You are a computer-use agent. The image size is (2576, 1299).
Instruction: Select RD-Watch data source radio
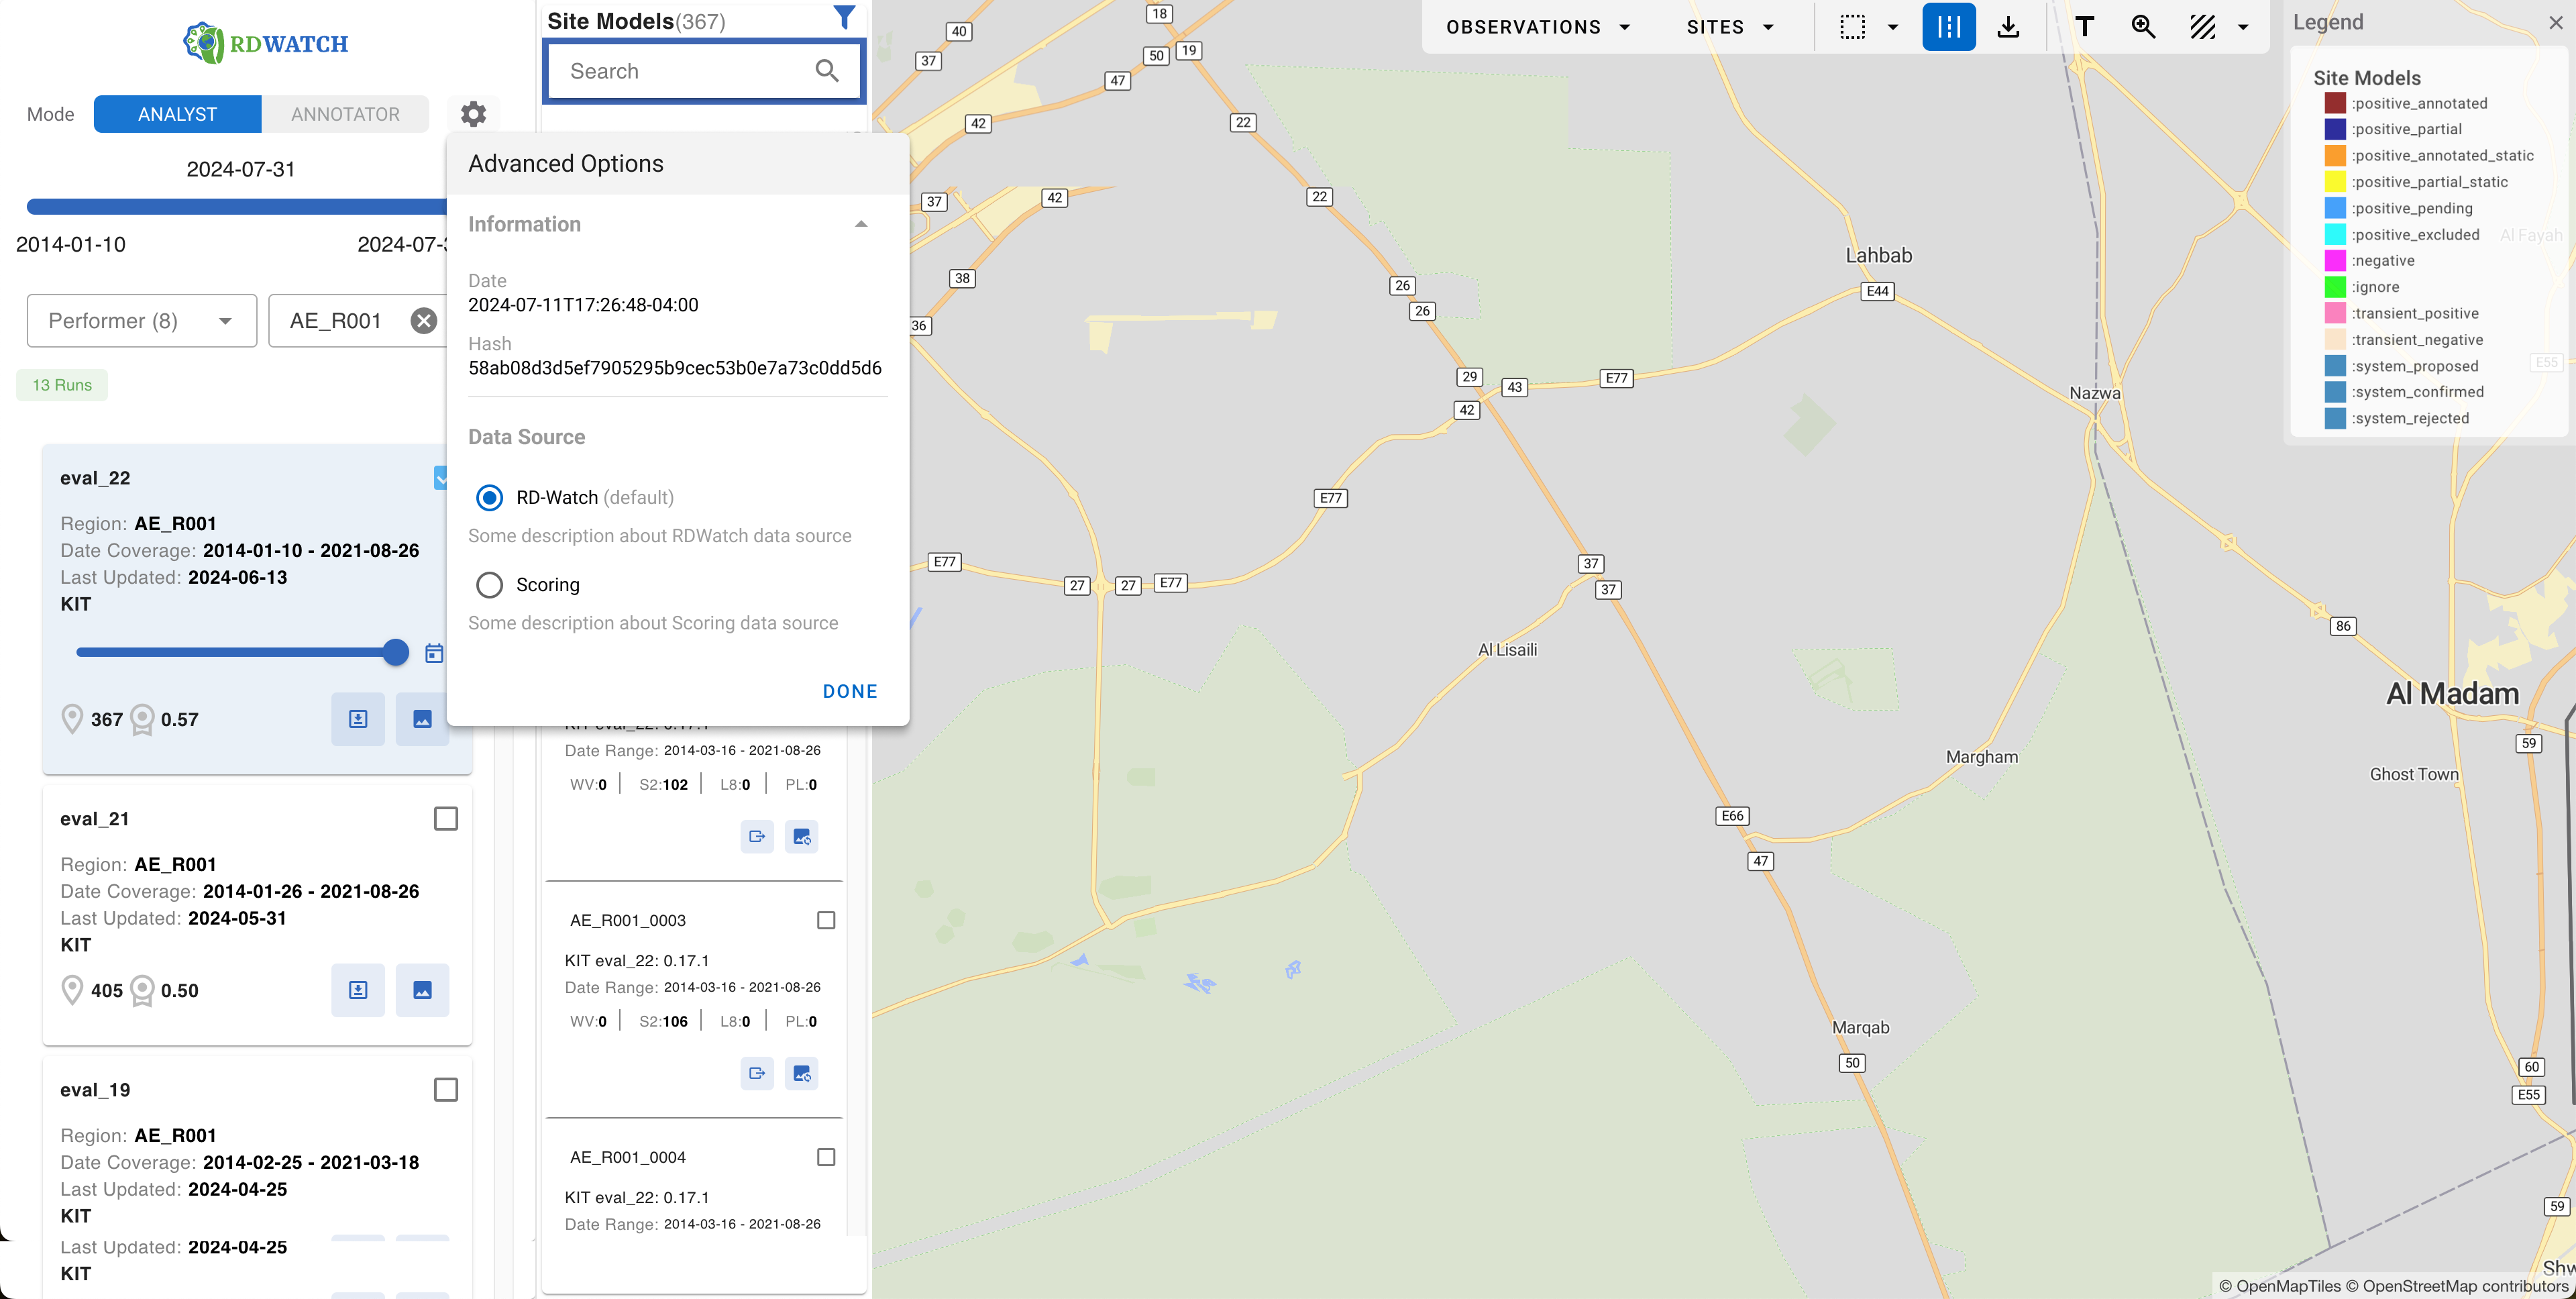click(490, 497)
